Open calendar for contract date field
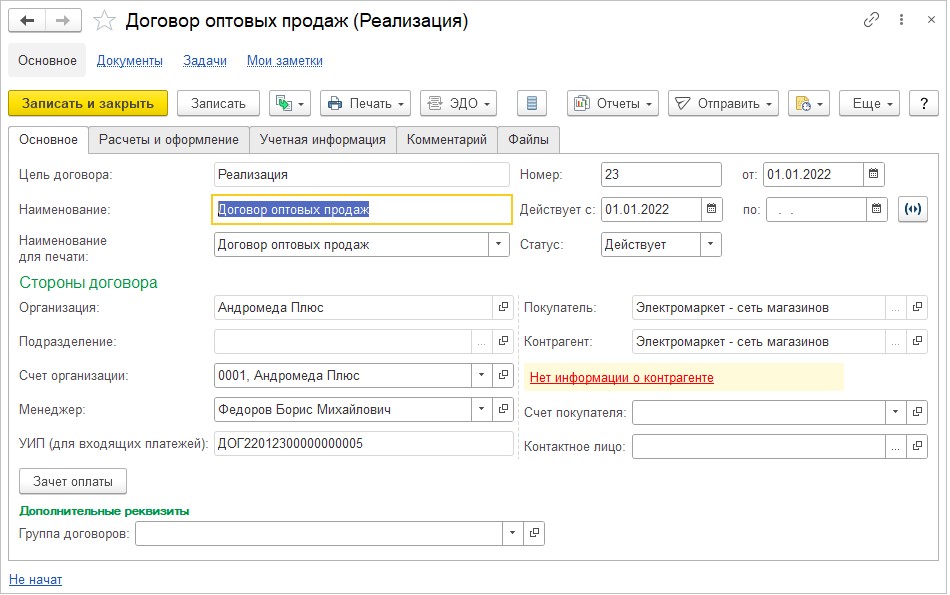Screen dimensions: 950x595 874,174
